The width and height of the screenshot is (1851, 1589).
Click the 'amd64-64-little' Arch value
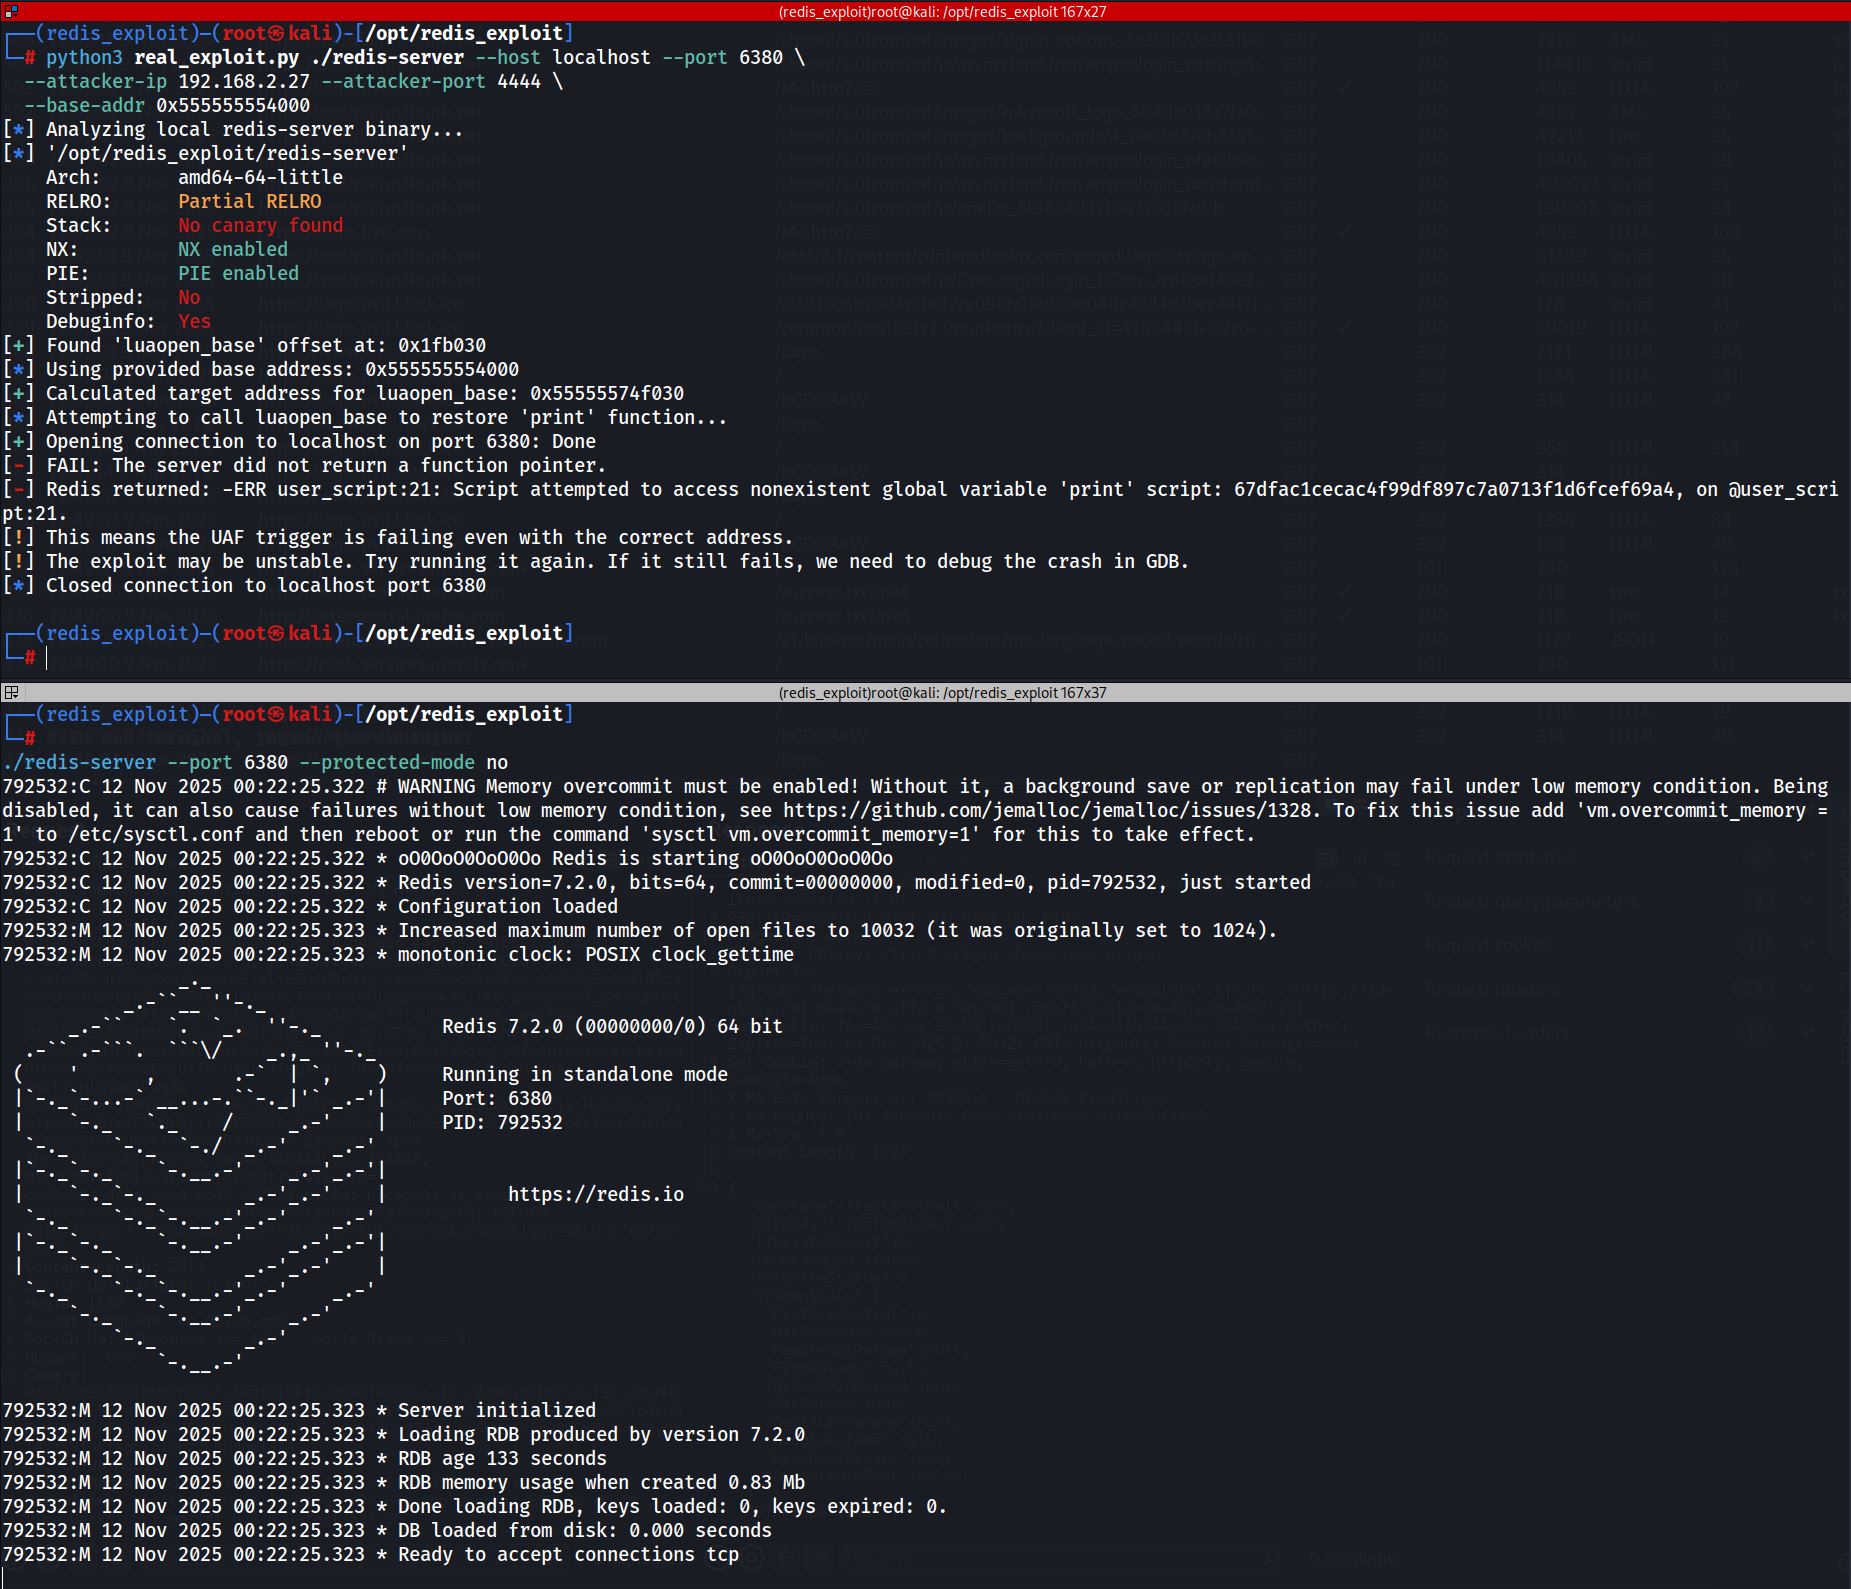[260, 177]
